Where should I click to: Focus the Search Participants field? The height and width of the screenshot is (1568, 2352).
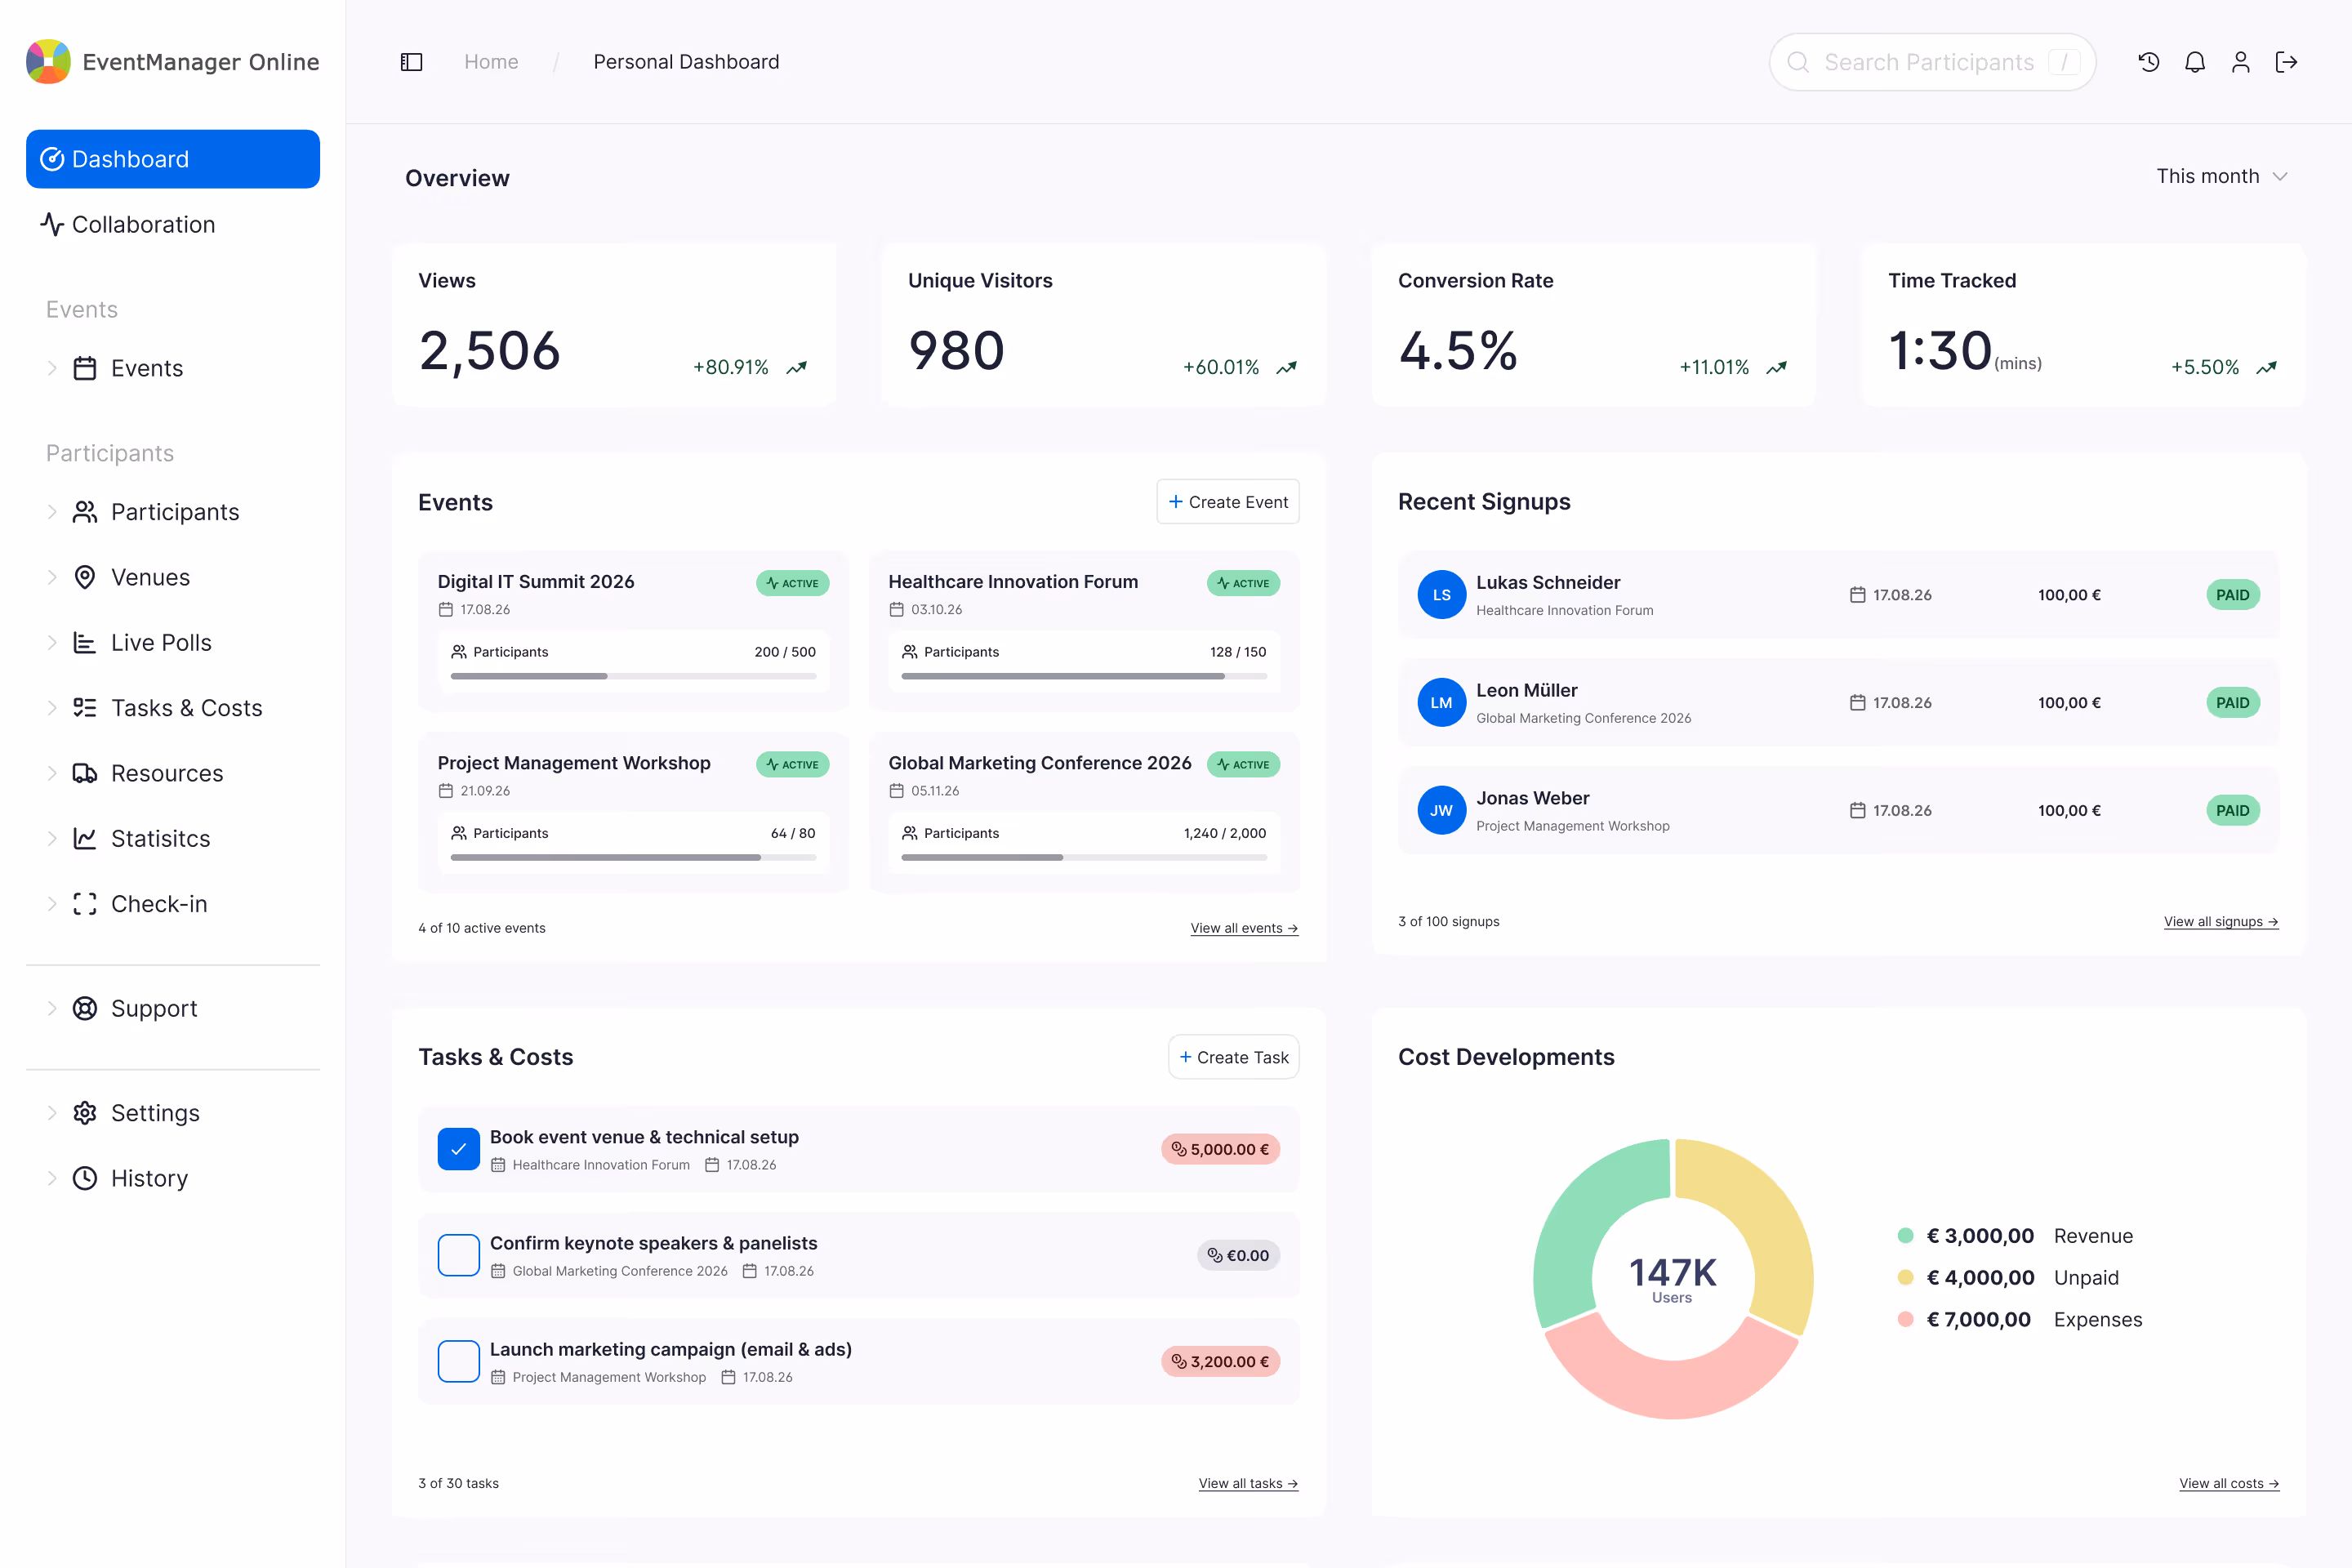1932,62
